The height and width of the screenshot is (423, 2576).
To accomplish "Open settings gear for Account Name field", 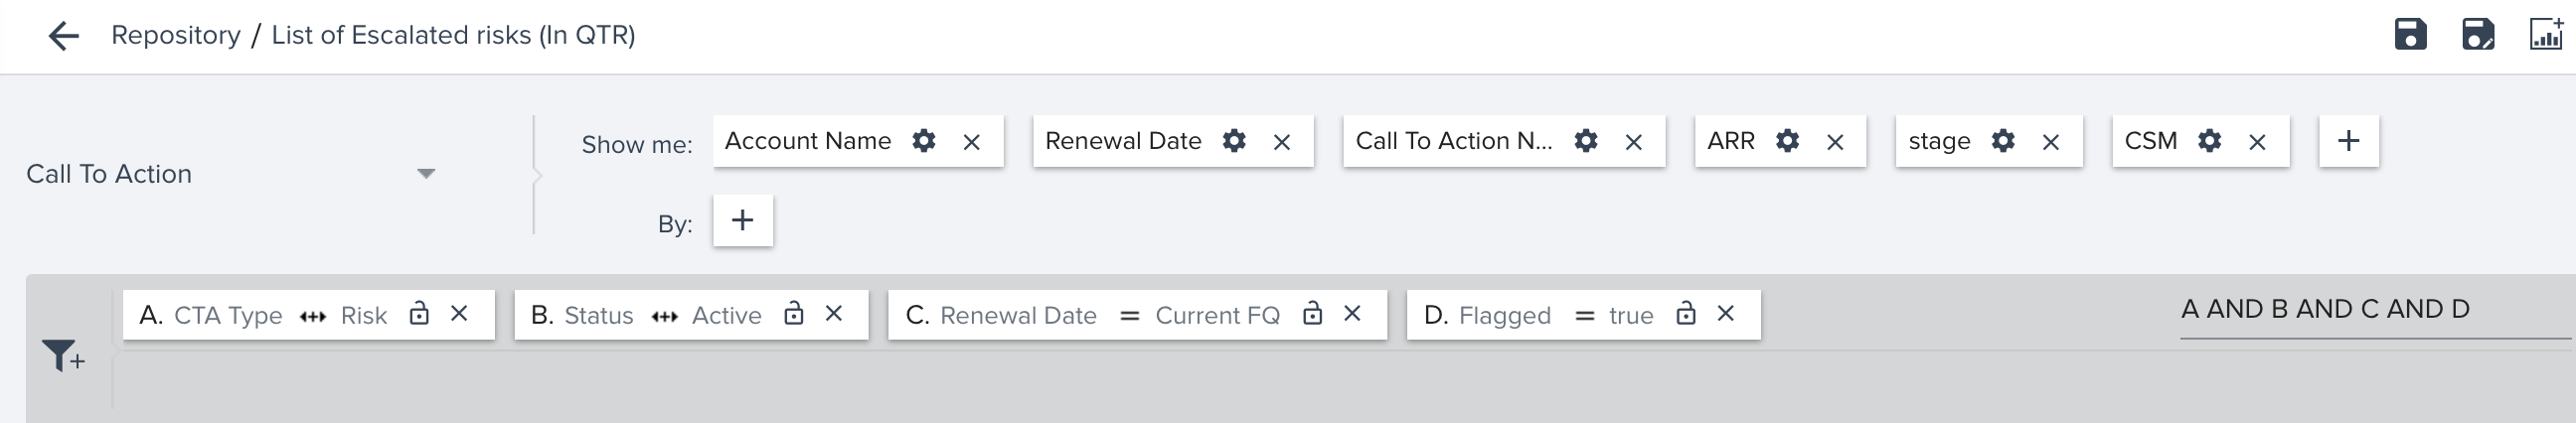I will pyautogui.click(x=924, y=141).
